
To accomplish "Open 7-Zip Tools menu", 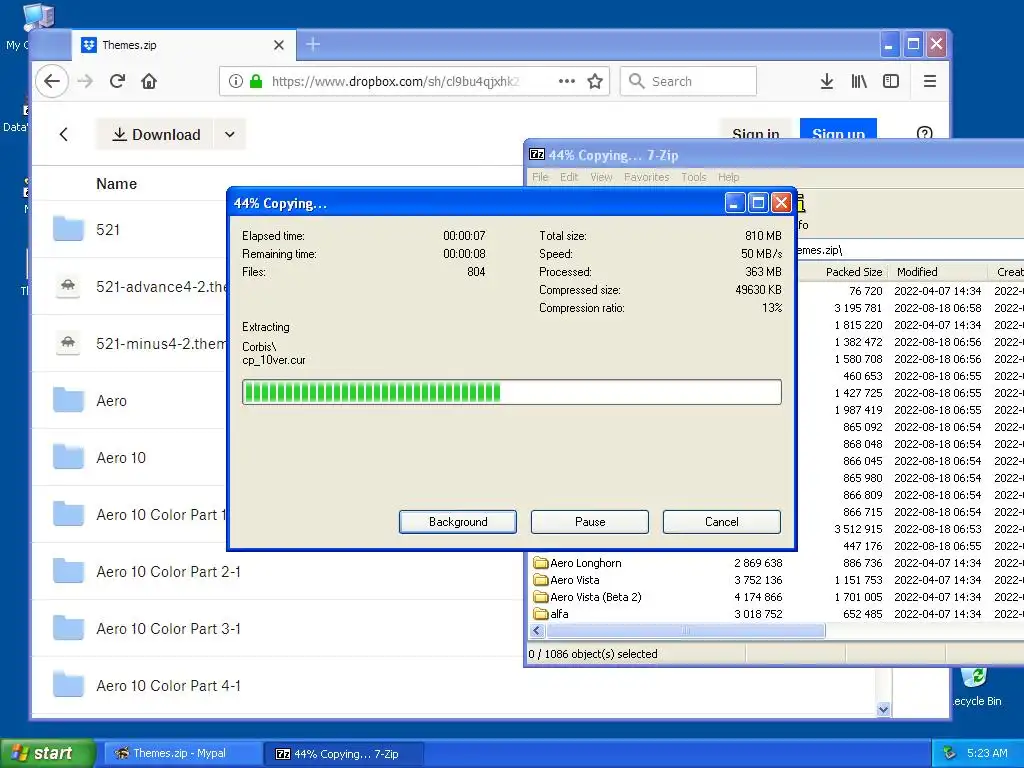I will (x=694, y=177).
